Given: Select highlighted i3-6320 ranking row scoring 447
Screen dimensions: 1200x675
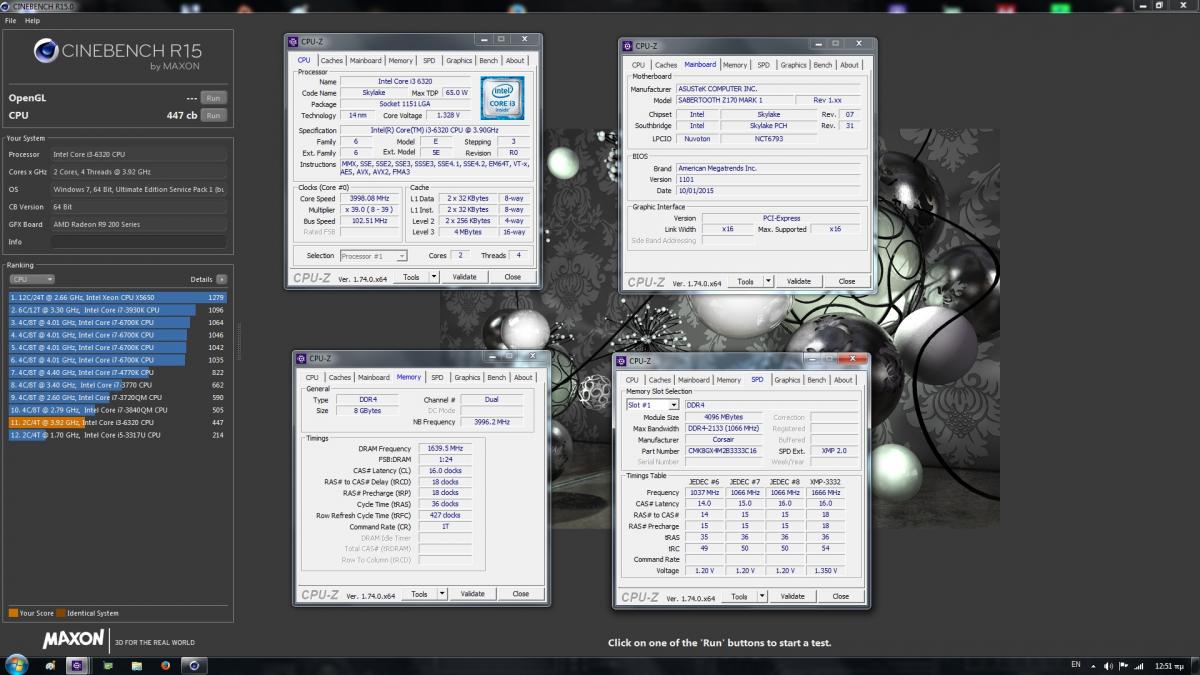Looking at the screenshot, I should pos(118,423).
